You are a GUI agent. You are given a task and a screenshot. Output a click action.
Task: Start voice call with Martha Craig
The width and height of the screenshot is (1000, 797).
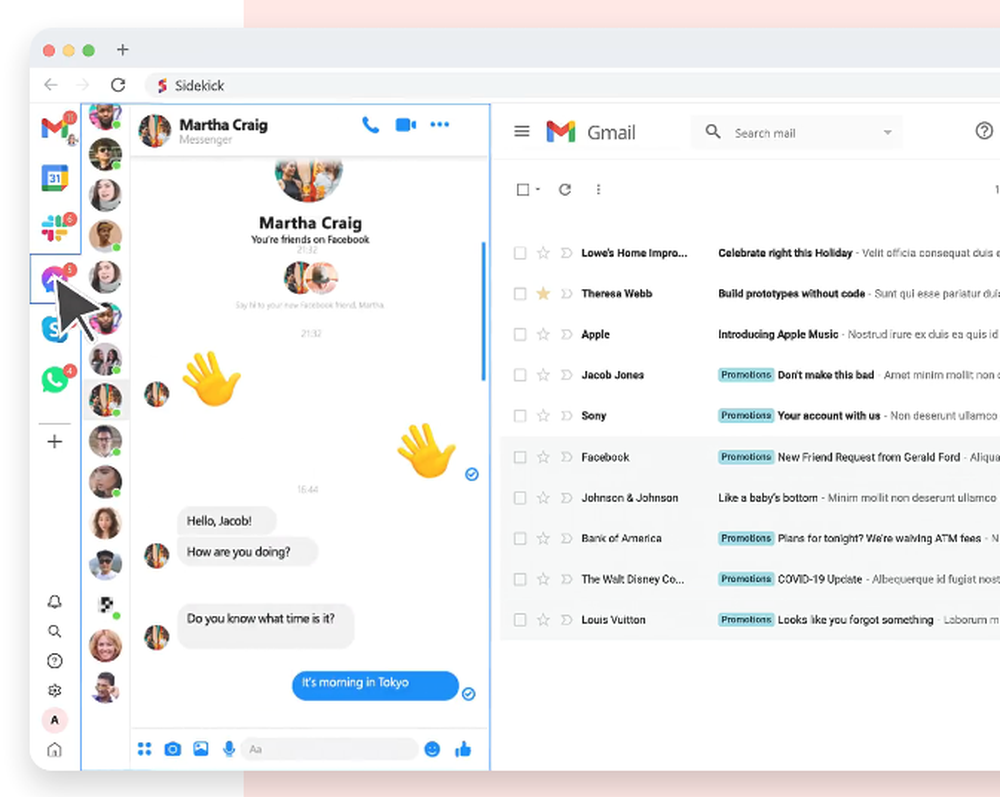click(x=371, y=124)
